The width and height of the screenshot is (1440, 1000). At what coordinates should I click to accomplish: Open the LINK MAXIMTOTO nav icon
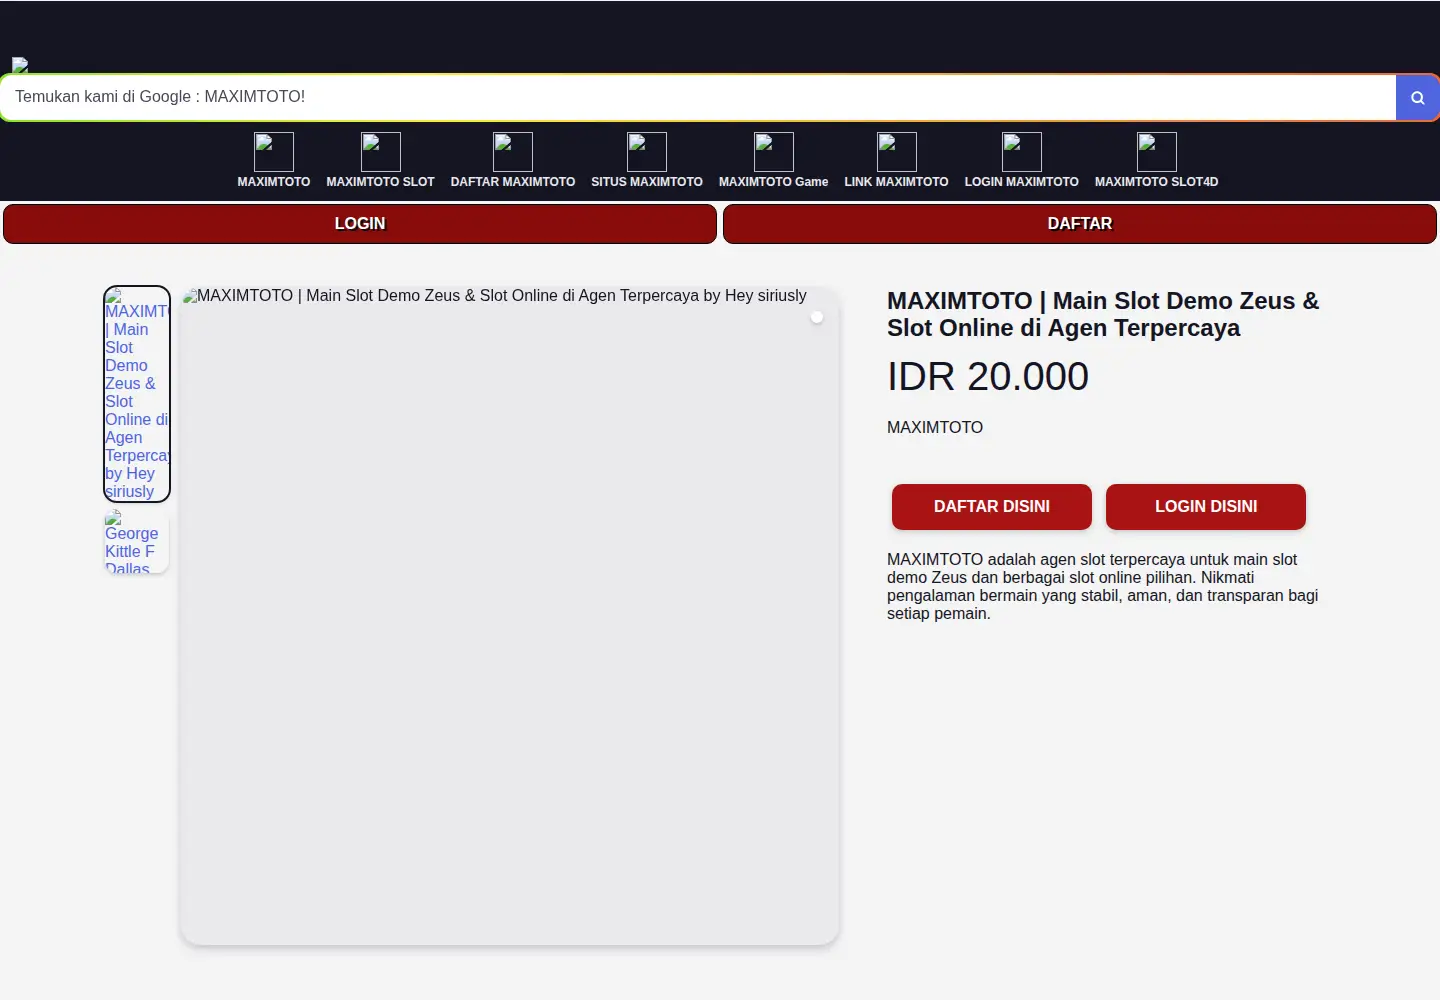tap(897, 152)
